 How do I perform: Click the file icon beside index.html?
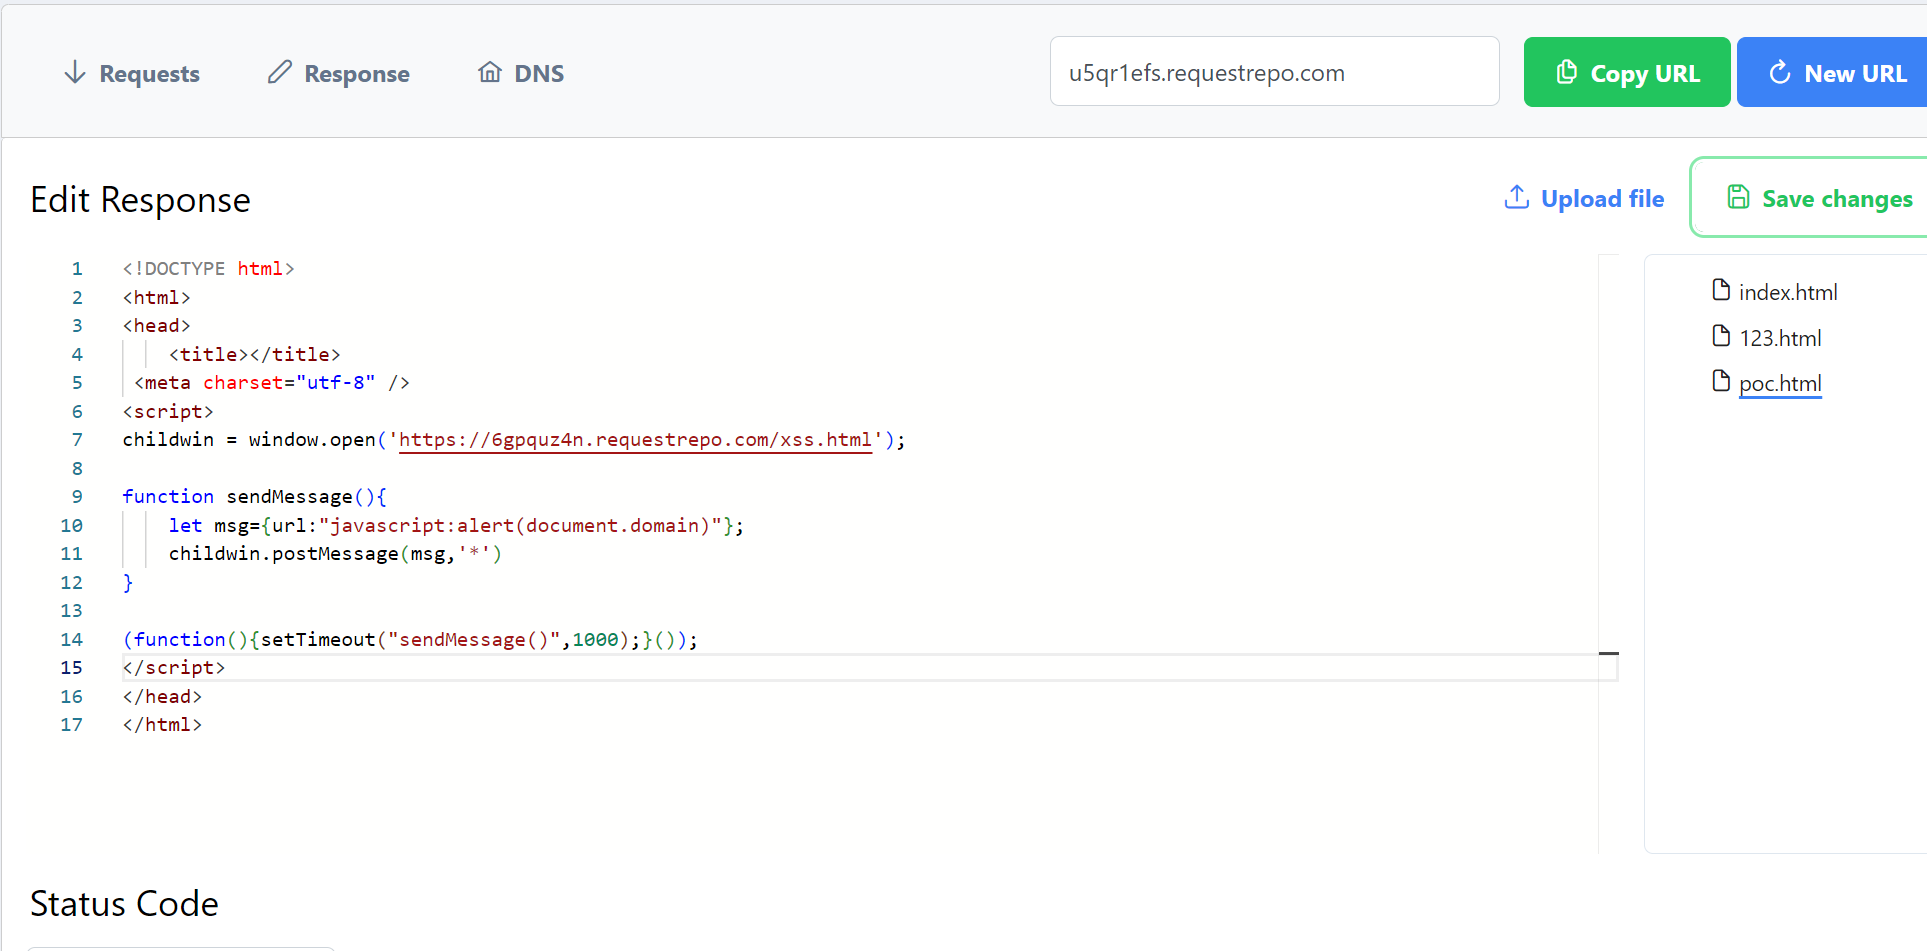click(1721, 290)
